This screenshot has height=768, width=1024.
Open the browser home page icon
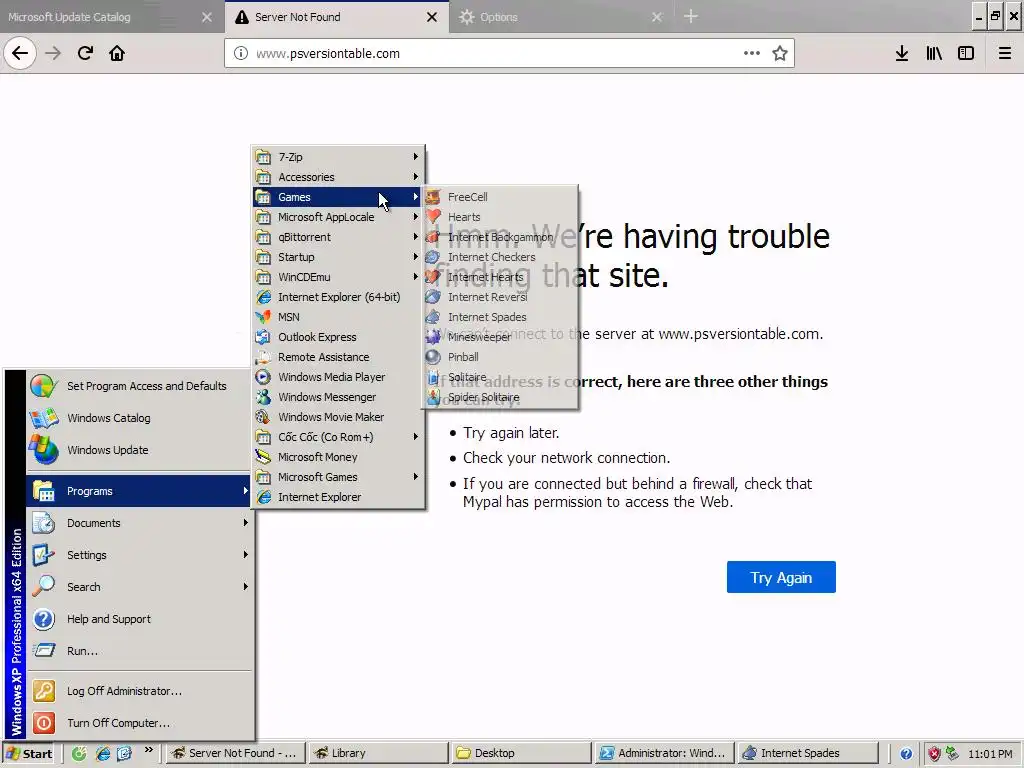point(117,53)
